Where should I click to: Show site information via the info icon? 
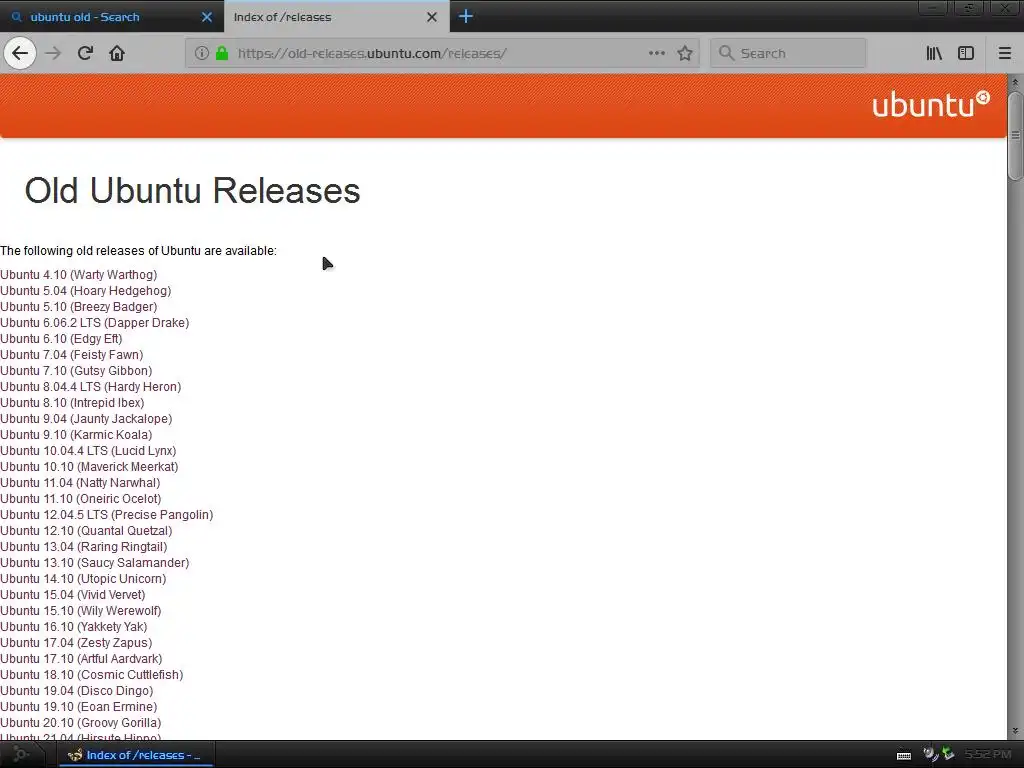(x=202, y=53)
